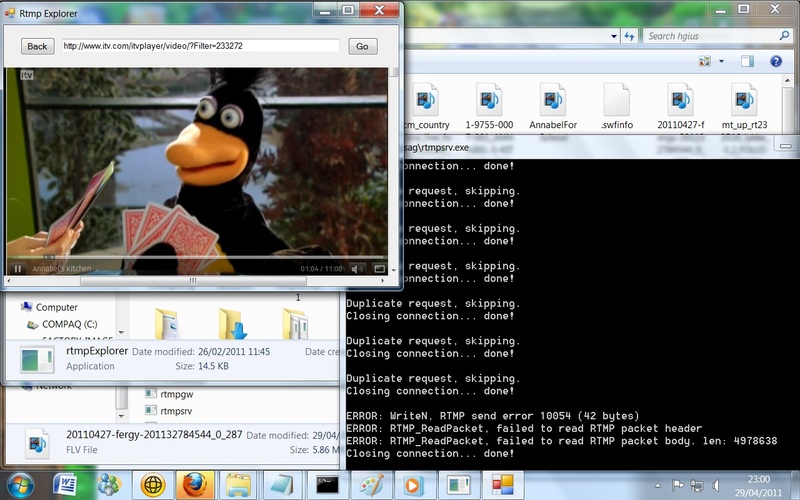Screen dimensions: 800x500
Task: Select the 1-9755-000 media file
Action: 489,107
